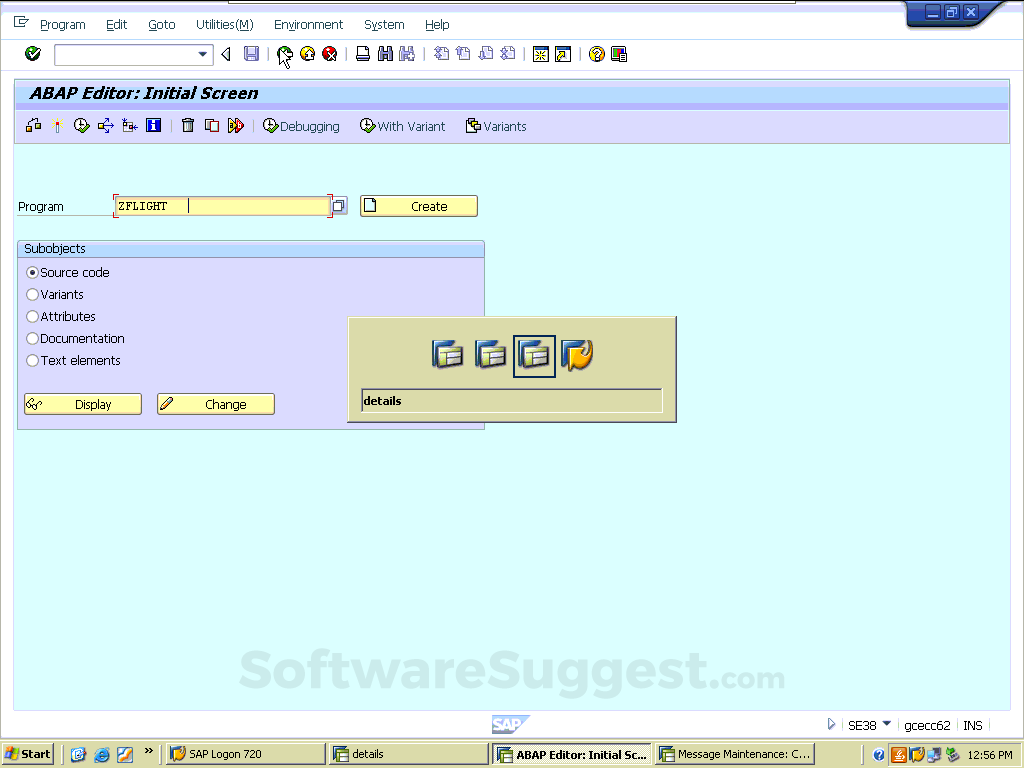Select the second window in switcher popup
The image size is (1024, 768).
click(491, 356)
